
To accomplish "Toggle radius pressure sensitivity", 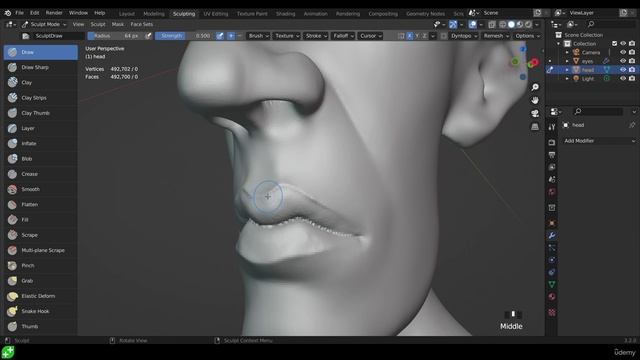I will (149, 36).
